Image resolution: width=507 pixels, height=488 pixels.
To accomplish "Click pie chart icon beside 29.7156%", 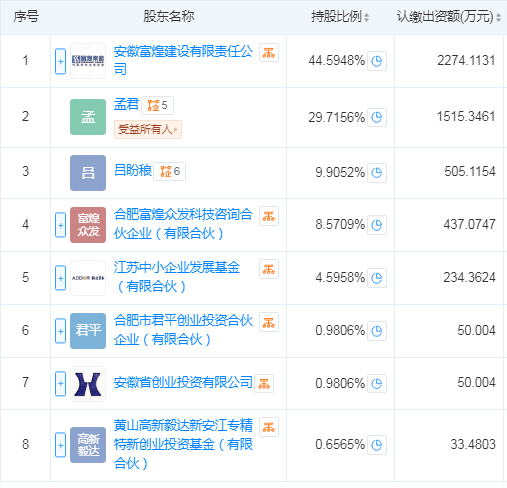I will (377, 117).
